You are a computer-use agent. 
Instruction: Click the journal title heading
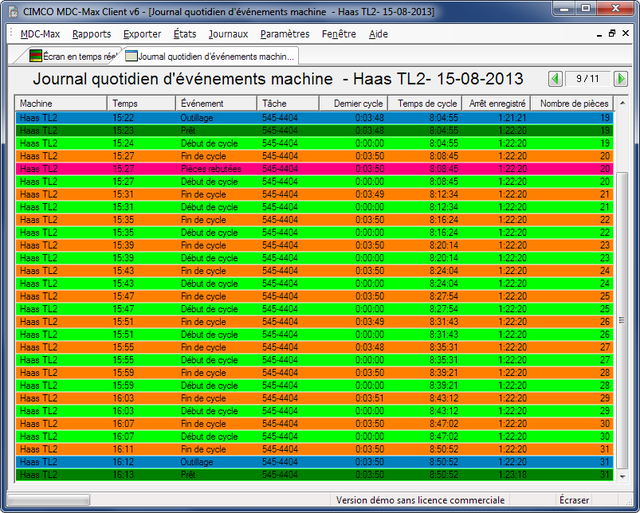click(x=278, y=79)
